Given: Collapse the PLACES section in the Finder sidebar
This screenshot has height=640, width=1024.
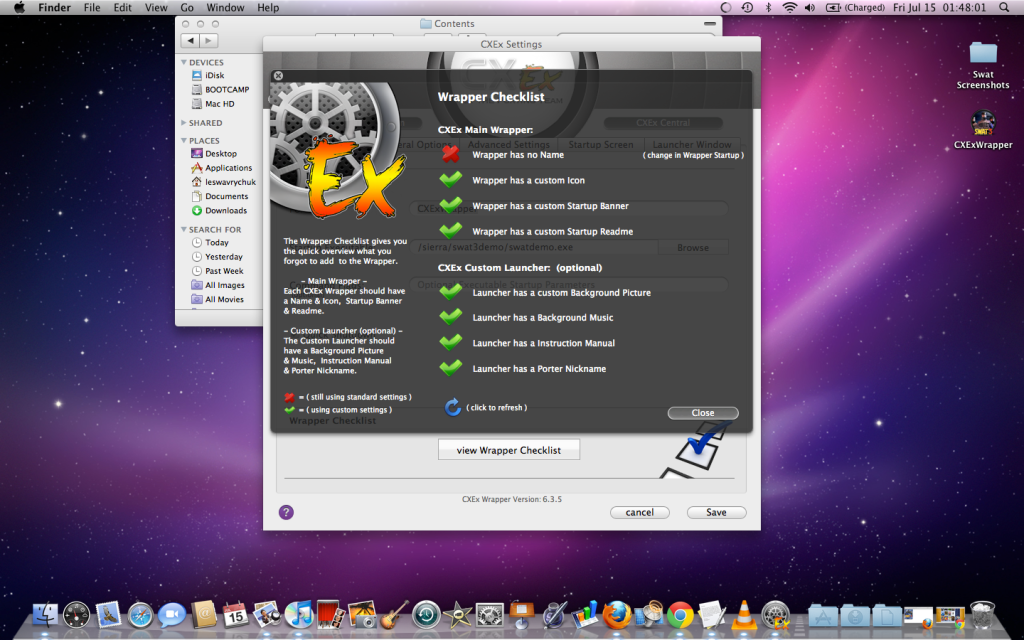Looking at the screenshot, I should 184,140.
